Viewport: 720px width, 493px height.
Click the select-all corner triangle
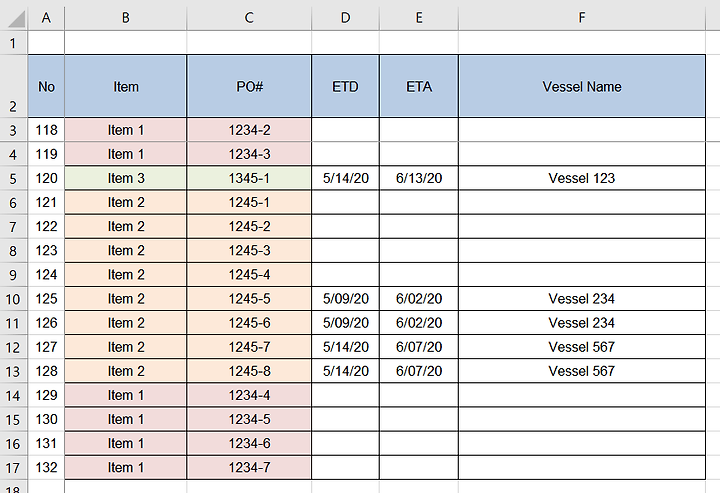[14, 18]
